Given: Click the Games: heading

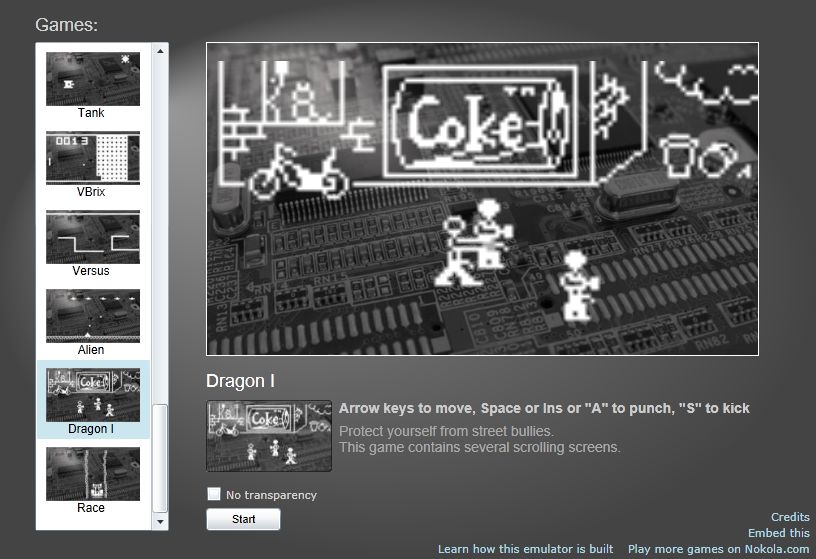Looking at the screenshot, I should (67, 25).
